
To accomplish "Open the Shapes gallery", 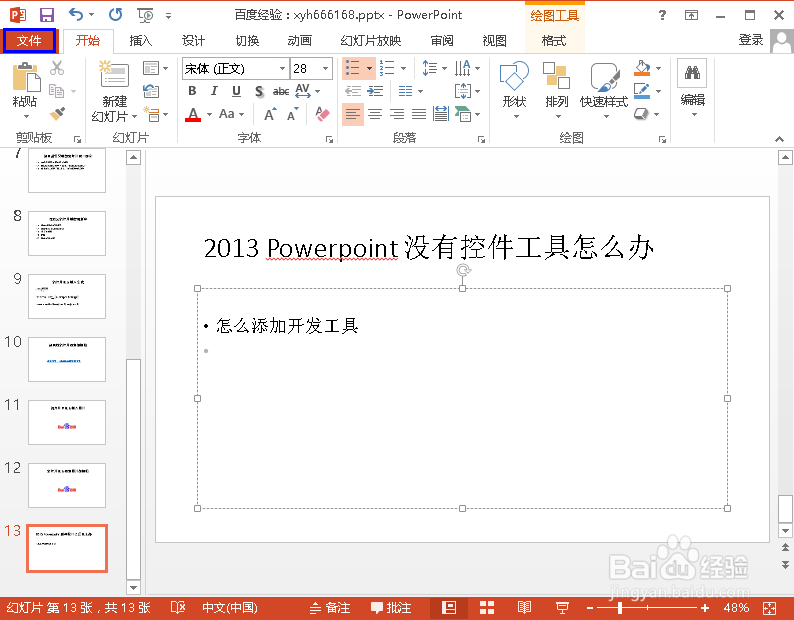I will click(x=514, y=90).
